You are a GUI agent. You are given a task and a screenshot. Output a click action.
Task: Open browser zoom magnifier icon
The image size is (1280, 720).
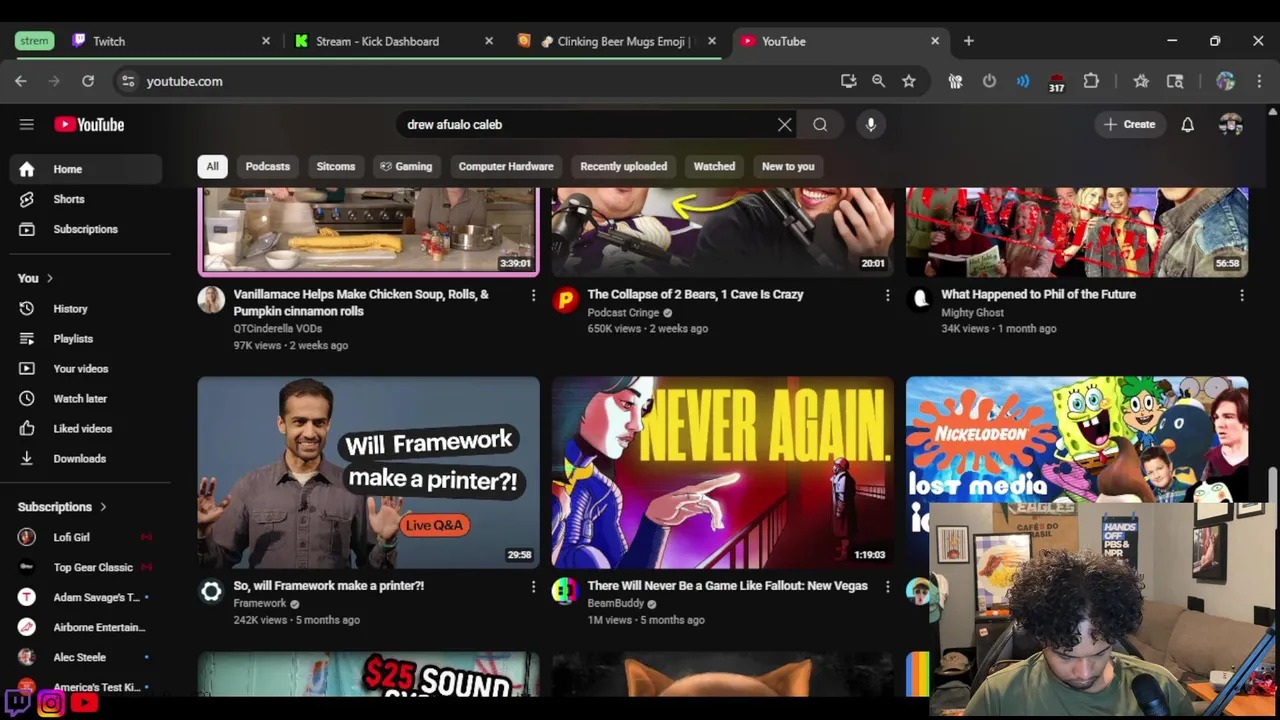pyautogui.click(x=878, y=81)
